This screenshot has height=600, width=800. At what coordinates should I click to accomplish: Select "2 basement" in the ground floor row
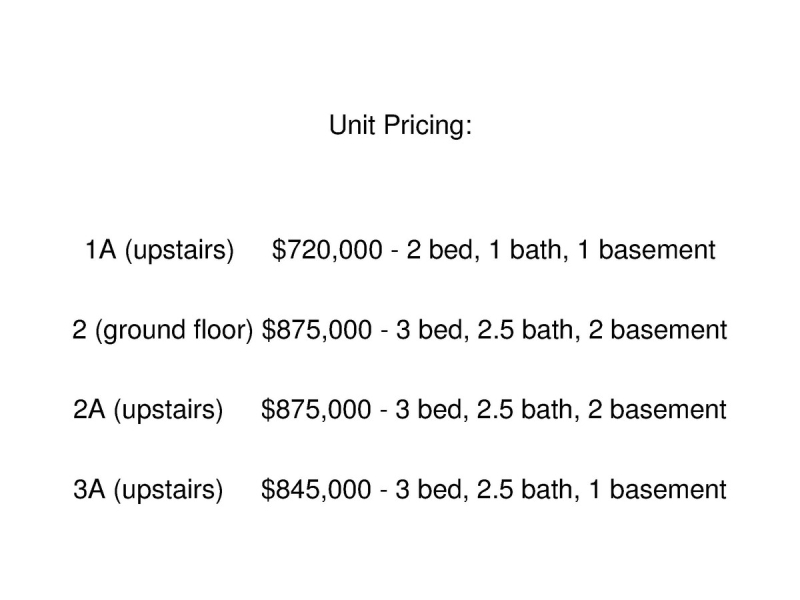[657, 330]
